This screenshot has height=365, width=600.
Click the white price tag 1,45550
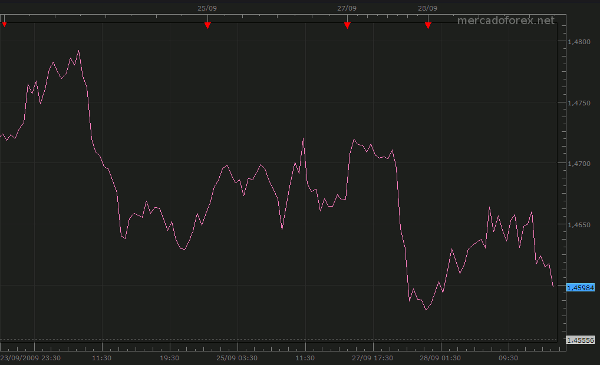point(580,340)
